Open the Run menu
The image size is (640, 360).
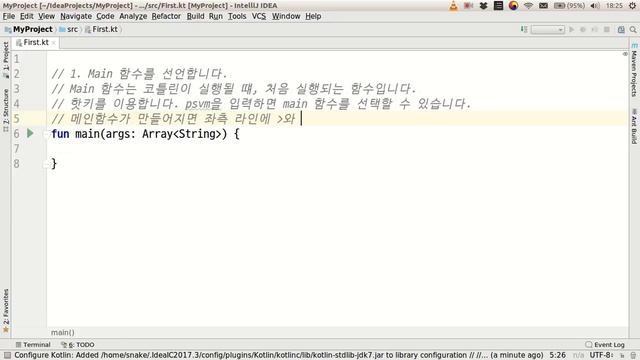(216, 16)
